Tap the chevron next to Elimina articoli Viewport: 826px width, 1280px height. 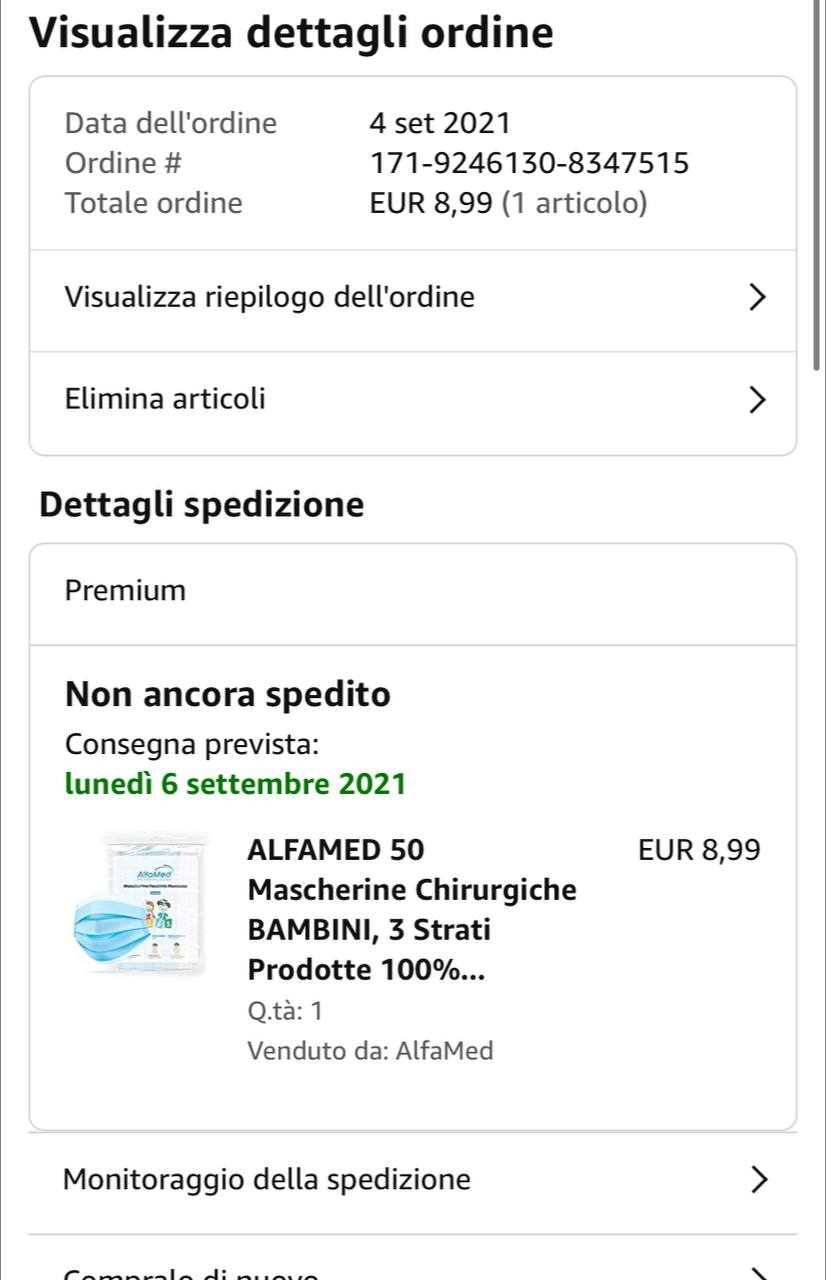(x=757, y=399)
